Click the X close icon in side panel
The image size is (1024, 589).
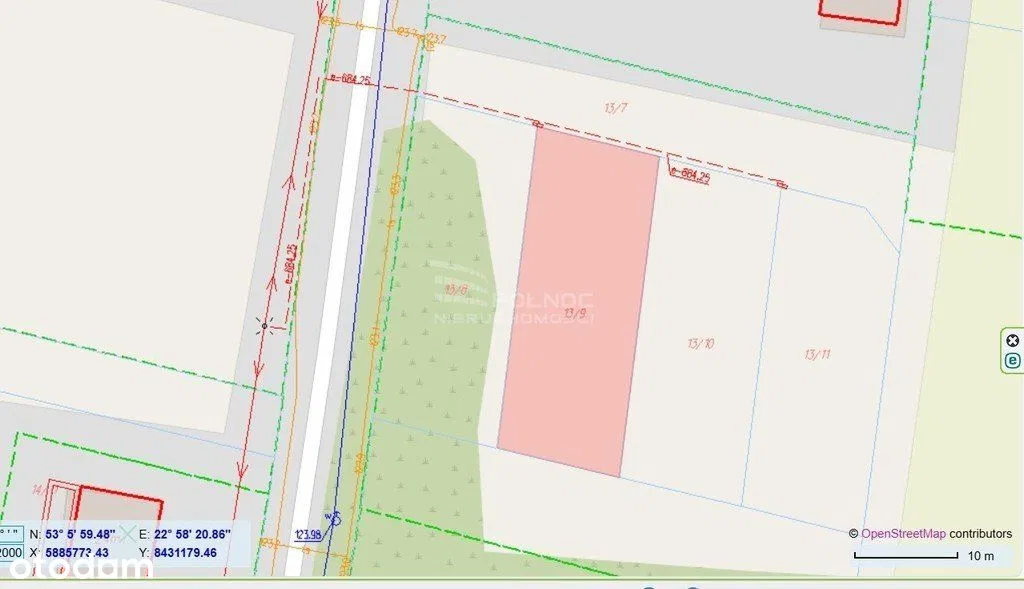pos(1012,340)
